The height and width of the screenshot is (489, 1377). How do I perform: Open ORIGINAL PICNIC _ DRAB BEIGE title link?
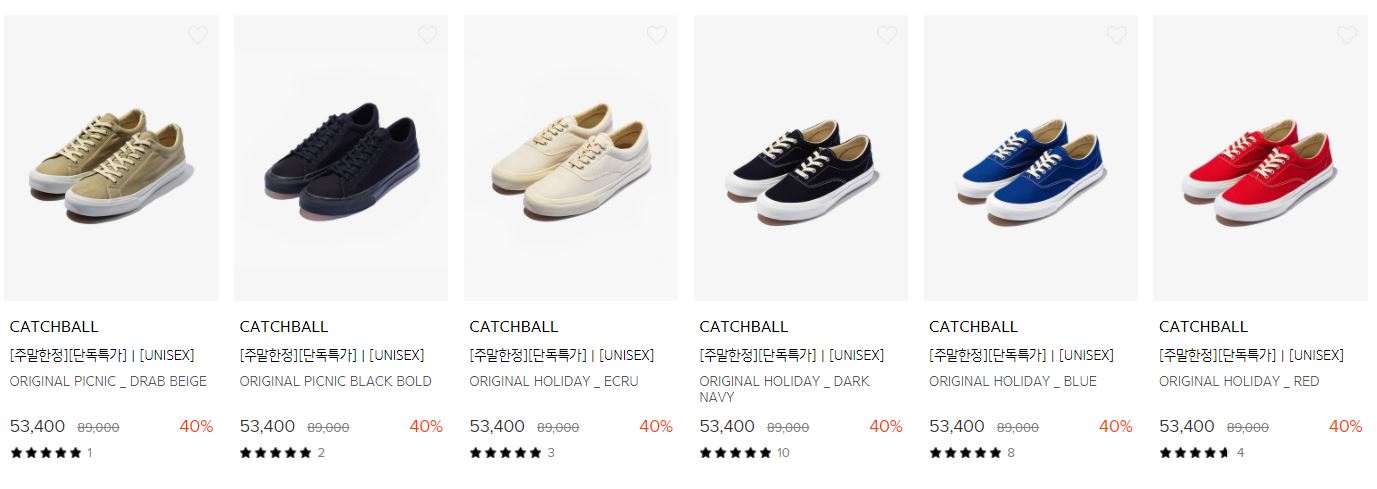click(108, 381)
